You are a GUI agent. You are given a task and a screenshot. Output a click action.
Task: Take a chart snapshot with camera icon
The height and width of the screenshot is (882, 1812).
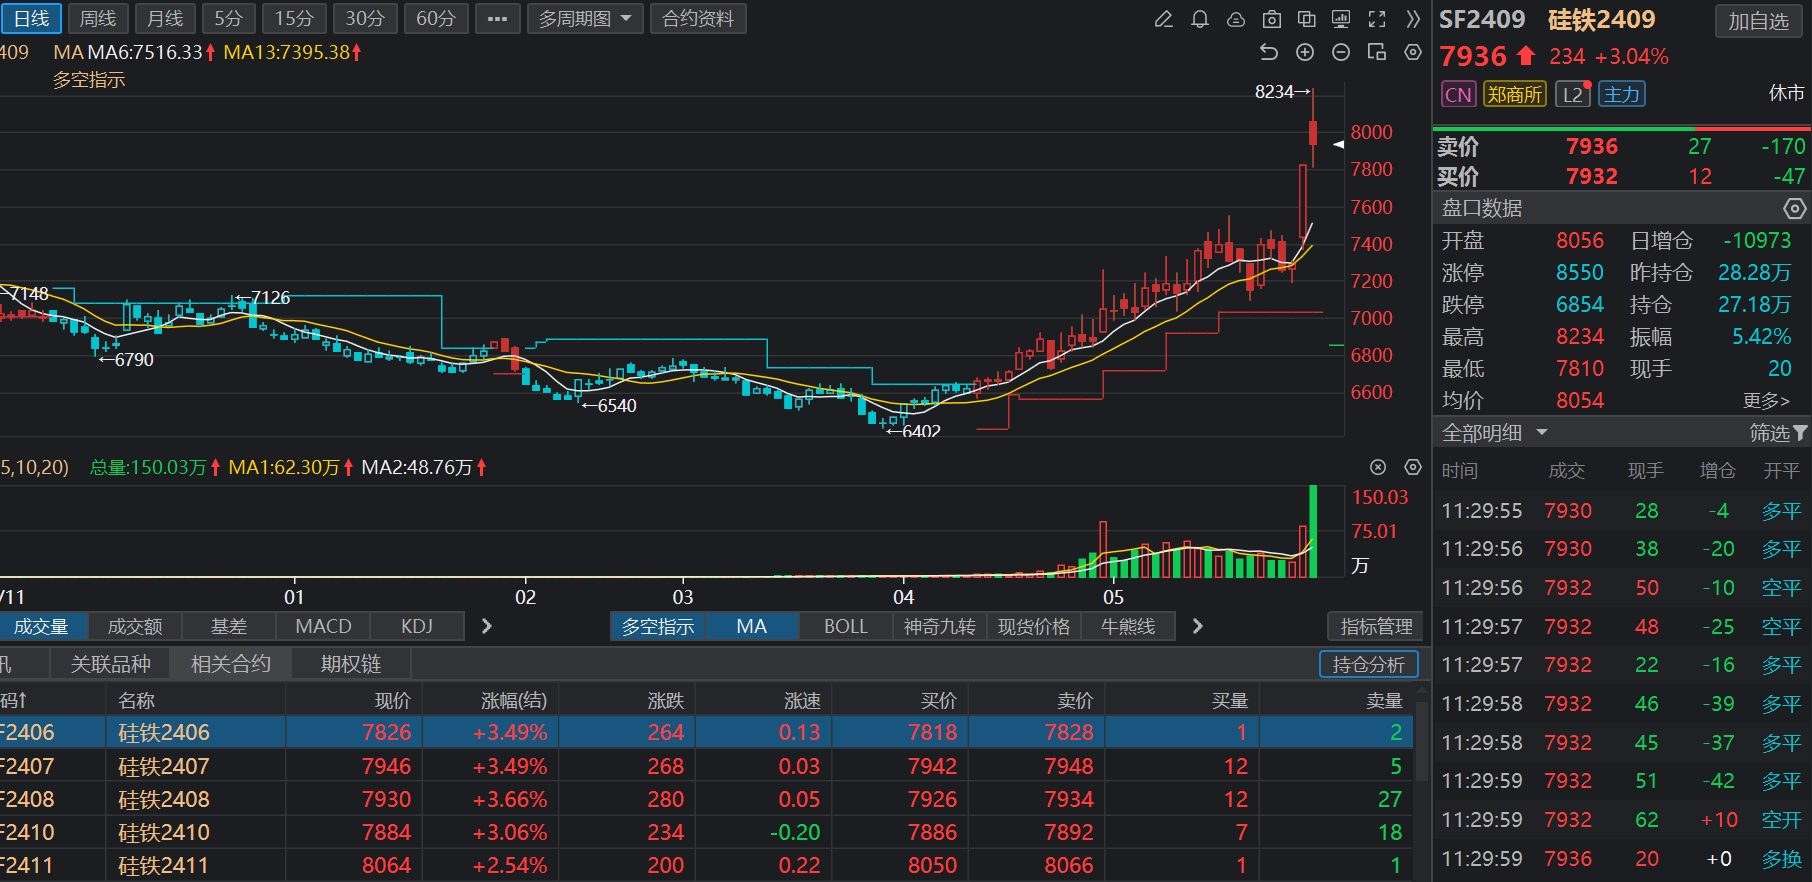coord(1271,19)
